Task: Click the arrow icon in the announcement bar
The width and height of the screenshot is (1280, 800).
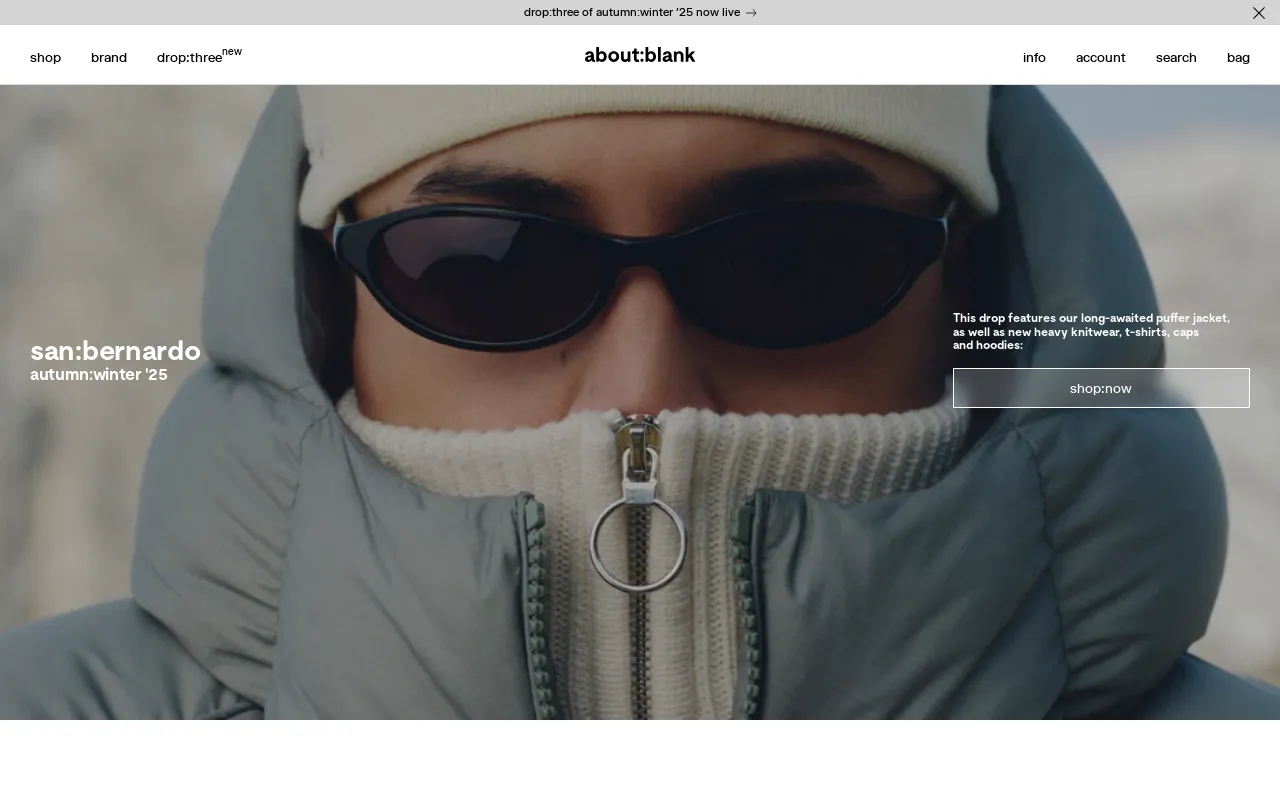Action: point(751,13)
